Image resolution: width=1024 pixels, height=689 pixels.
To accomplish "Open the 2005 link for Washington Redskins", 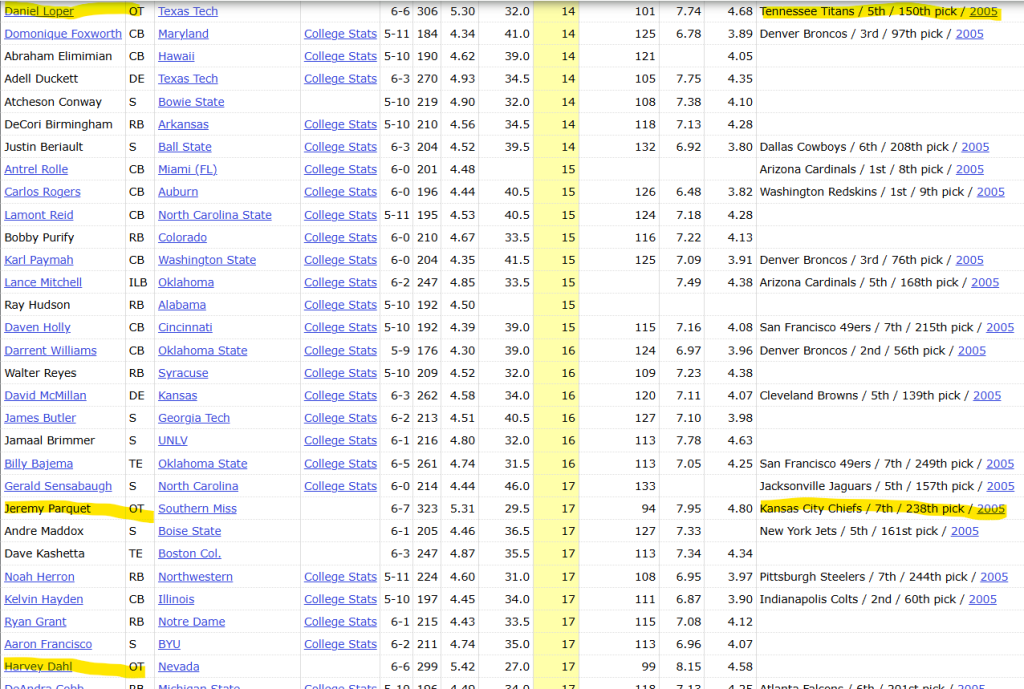I will (x=991, y=192).
